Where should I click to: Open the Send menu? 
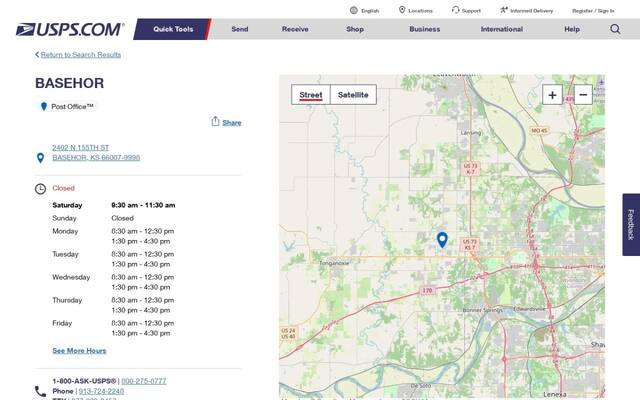click(240, 29)
